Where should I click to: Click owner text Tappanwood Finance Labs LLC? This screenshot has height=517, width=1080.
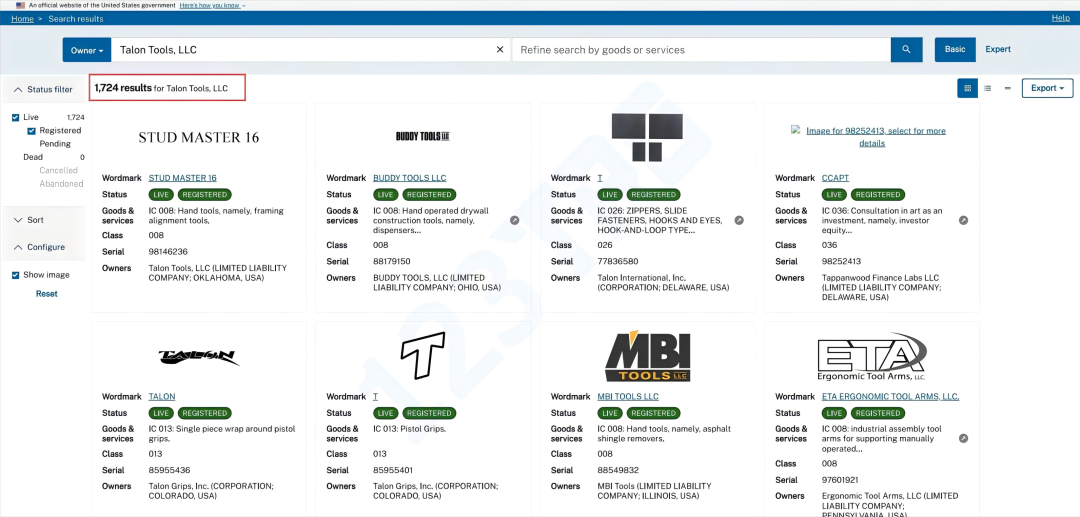click(882, 288)
